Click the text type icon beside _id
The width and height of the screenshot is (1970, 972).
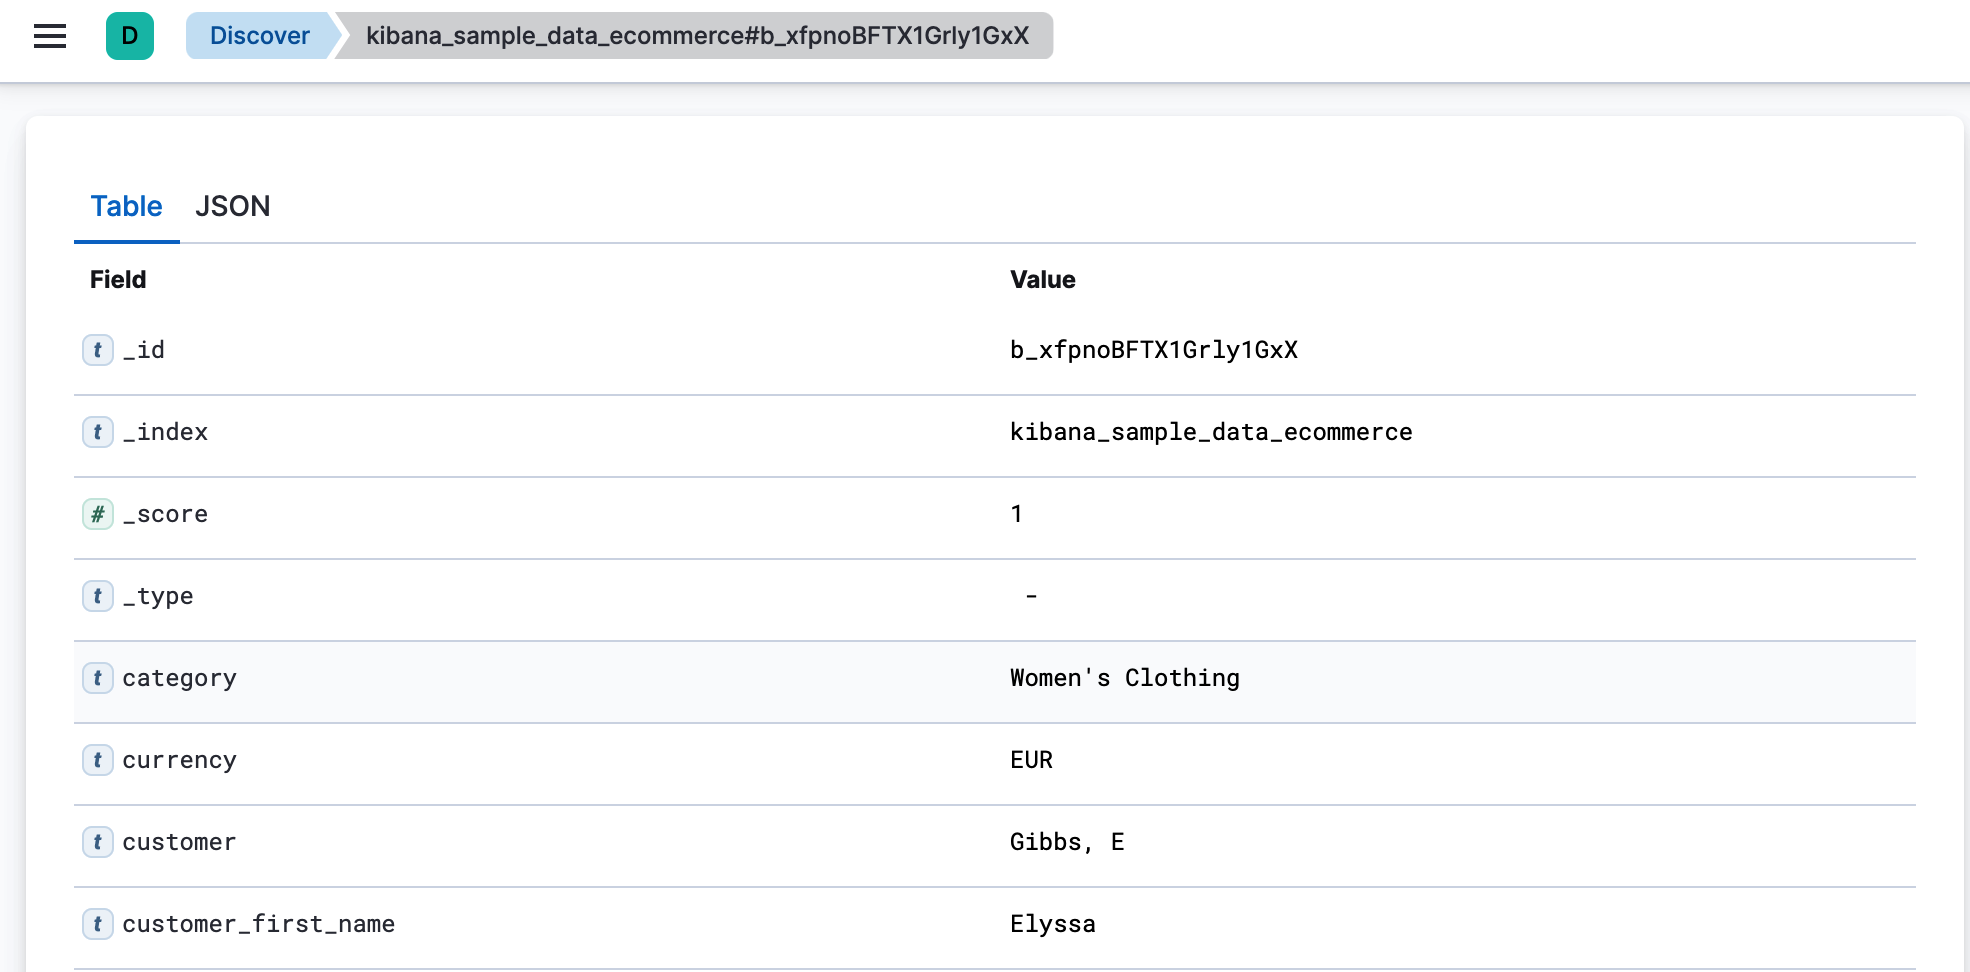[x=97, y=350]
